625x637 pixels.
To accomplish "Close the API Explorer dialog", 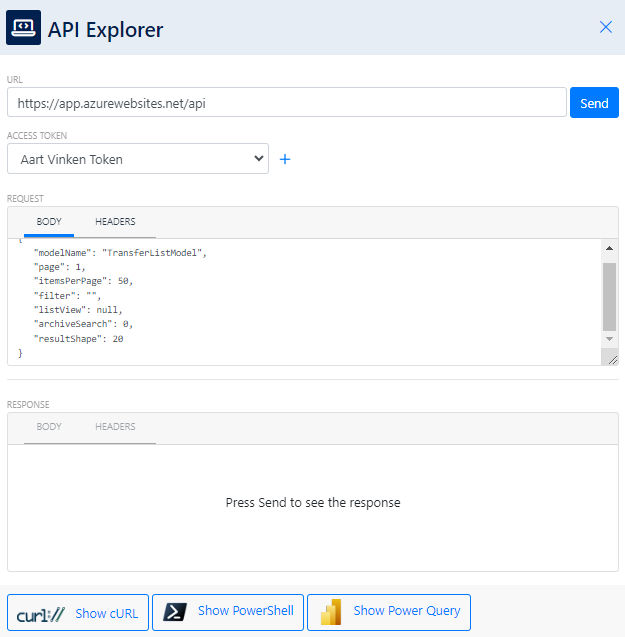I will 605,27.
